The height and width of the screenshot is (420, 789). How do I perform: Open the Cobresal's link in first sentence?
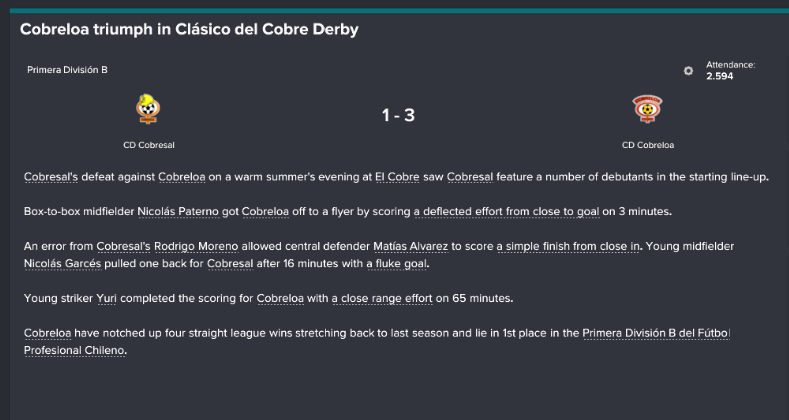coord(50,177)
